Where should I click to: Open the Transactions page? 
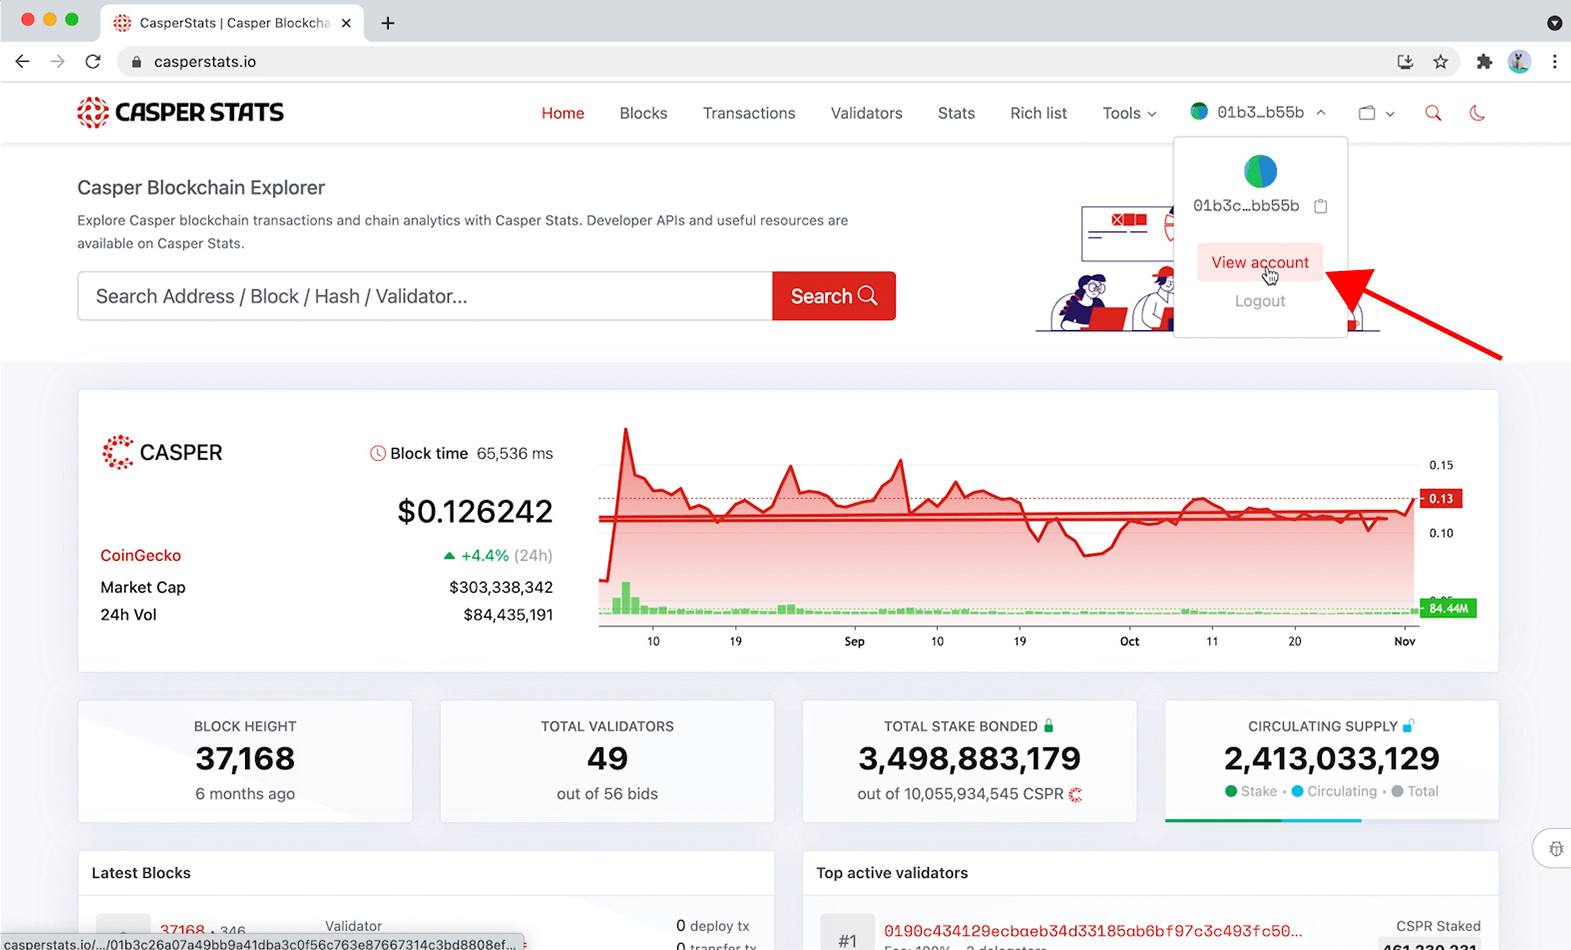(x=749, y=113)
